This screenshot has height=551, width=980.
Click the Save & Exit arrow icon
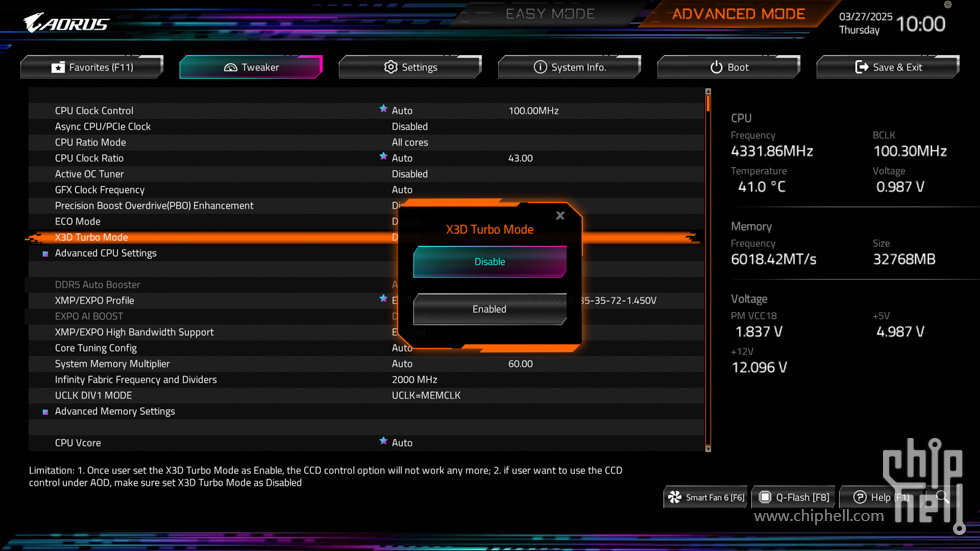coord(861,67)
